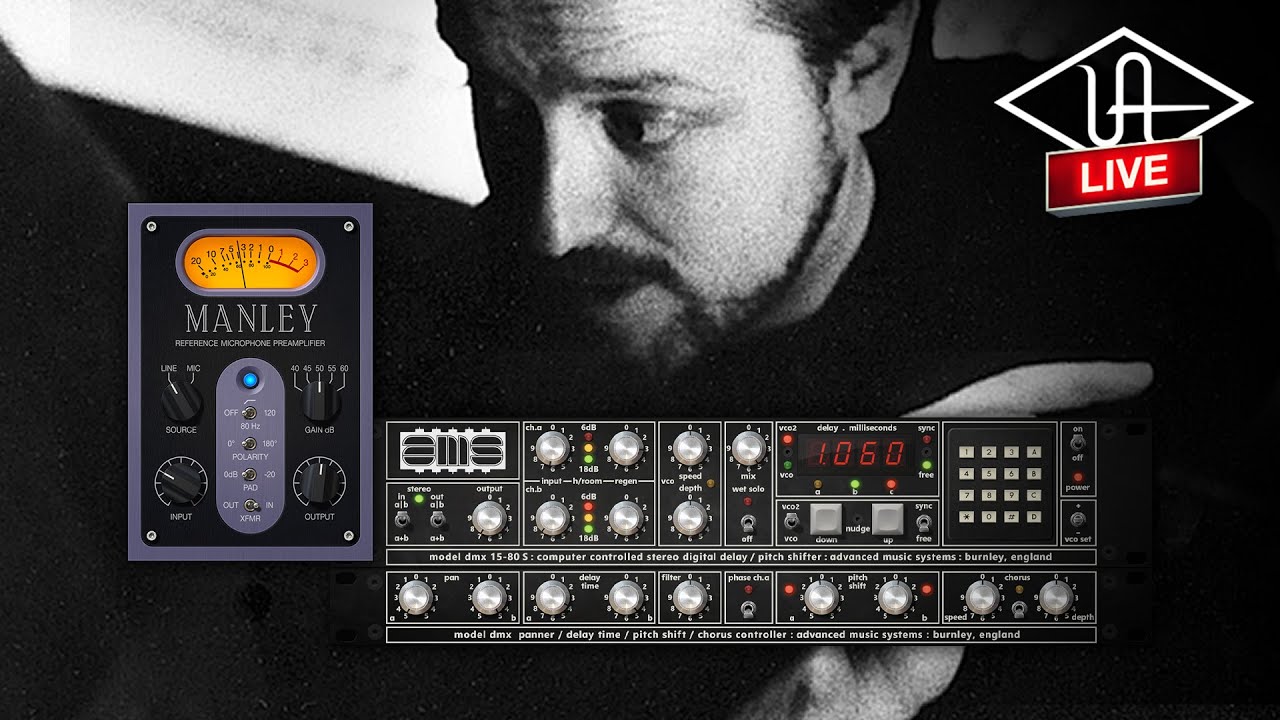Image resolution: width=1280 pixels, height=720 pixels.
Task: Click keypad key 7
Action: point(967,495)
